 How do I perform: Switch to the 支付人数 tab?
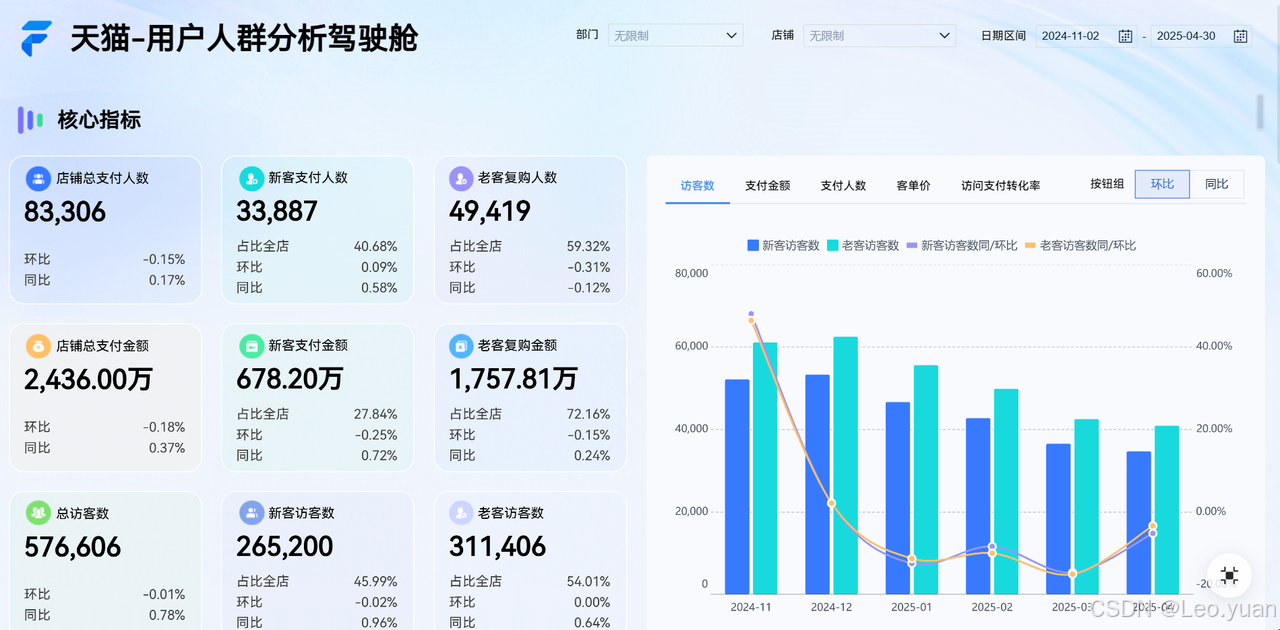(x=843, y=186)
